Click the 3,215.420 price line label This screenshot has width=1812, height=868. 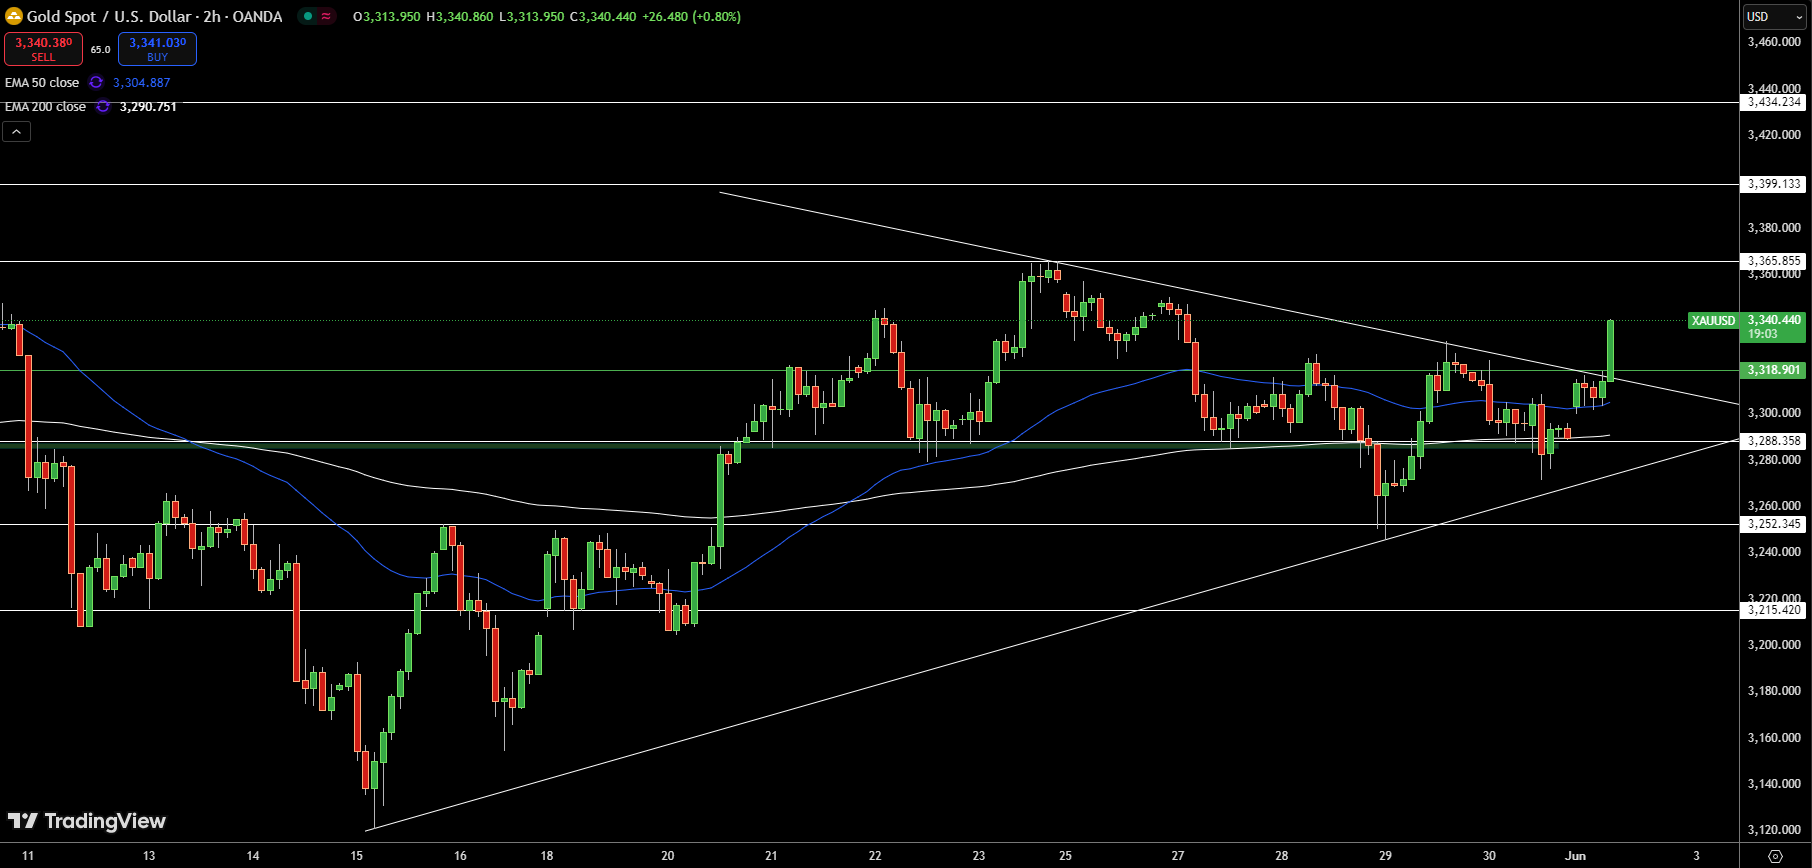tap(1774, 610)
